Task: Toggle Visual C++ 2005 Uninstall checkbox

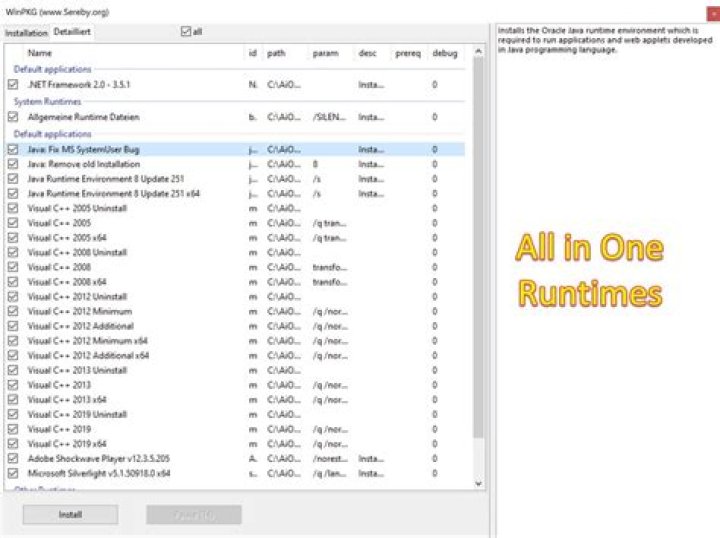Action: click(x=13, y=208)
